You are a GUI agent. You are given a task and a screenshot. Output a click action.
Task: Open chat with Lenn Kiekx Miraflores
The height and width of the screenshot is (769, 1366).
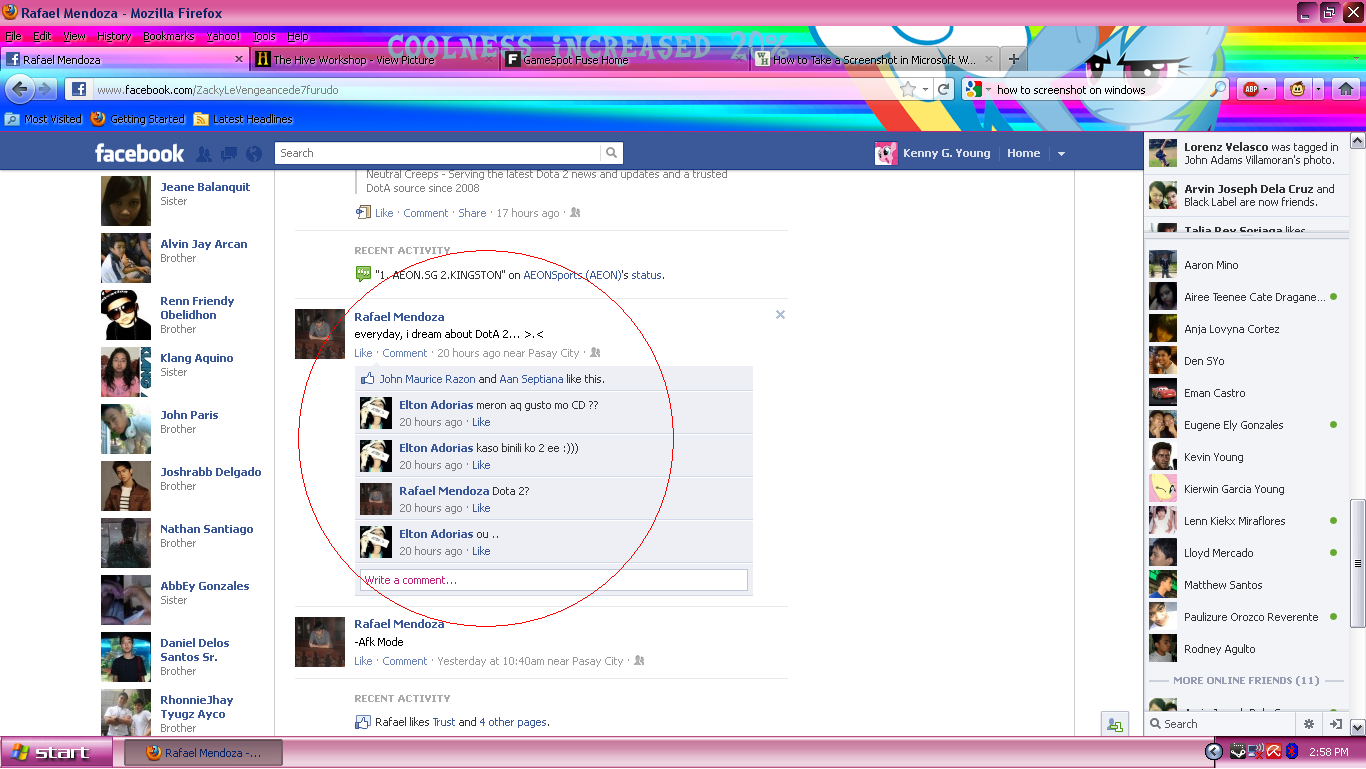1246,521
